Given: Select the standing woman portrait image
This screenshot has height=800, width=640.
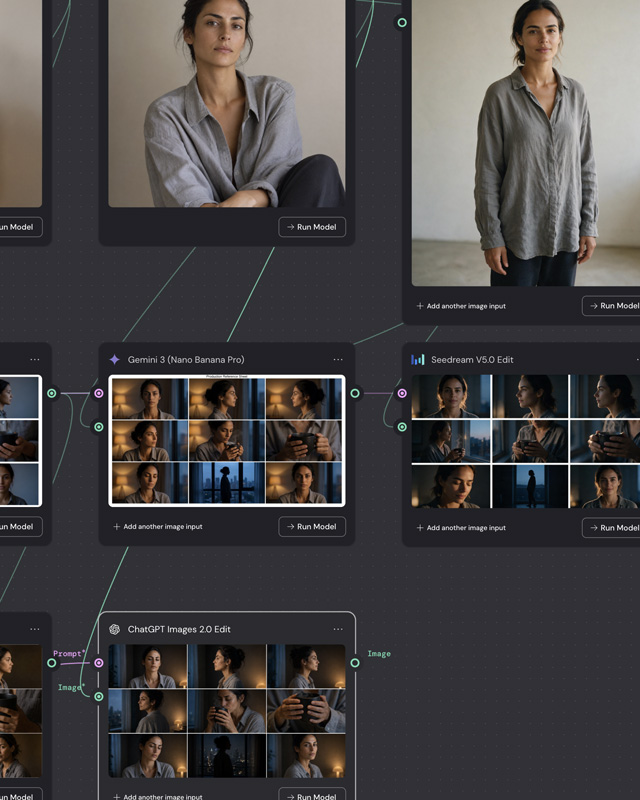Looking at the screenshot, I should (526, 143).
